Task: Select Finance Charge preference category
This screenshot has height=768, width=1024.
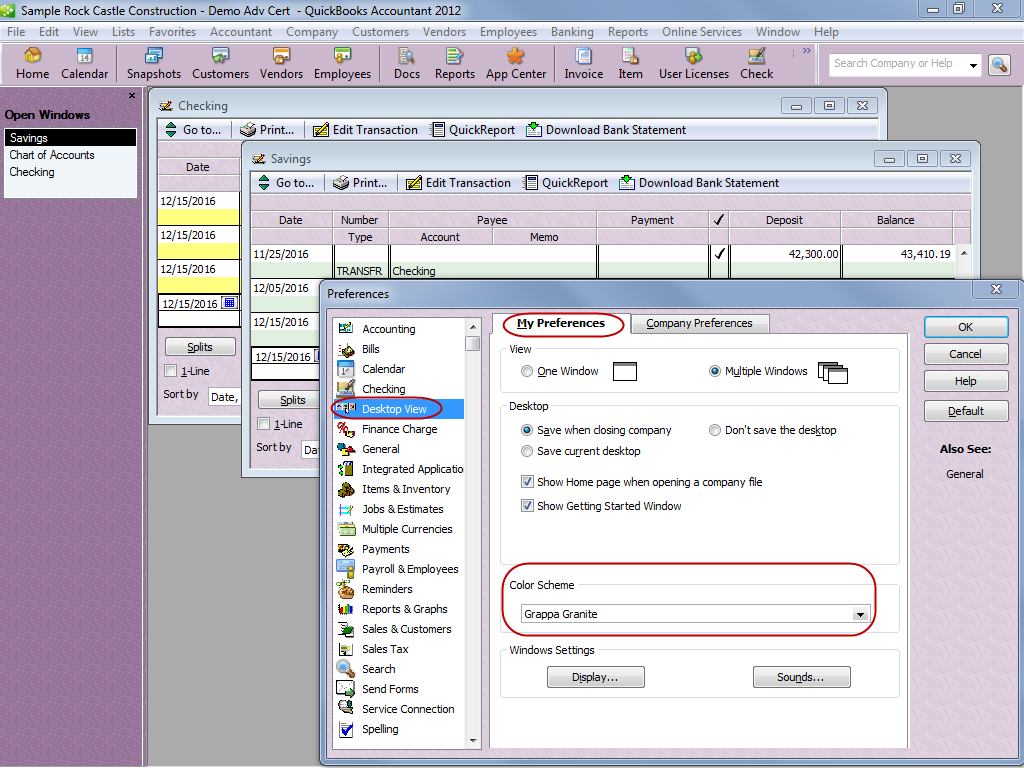Action: pos(399,429)
